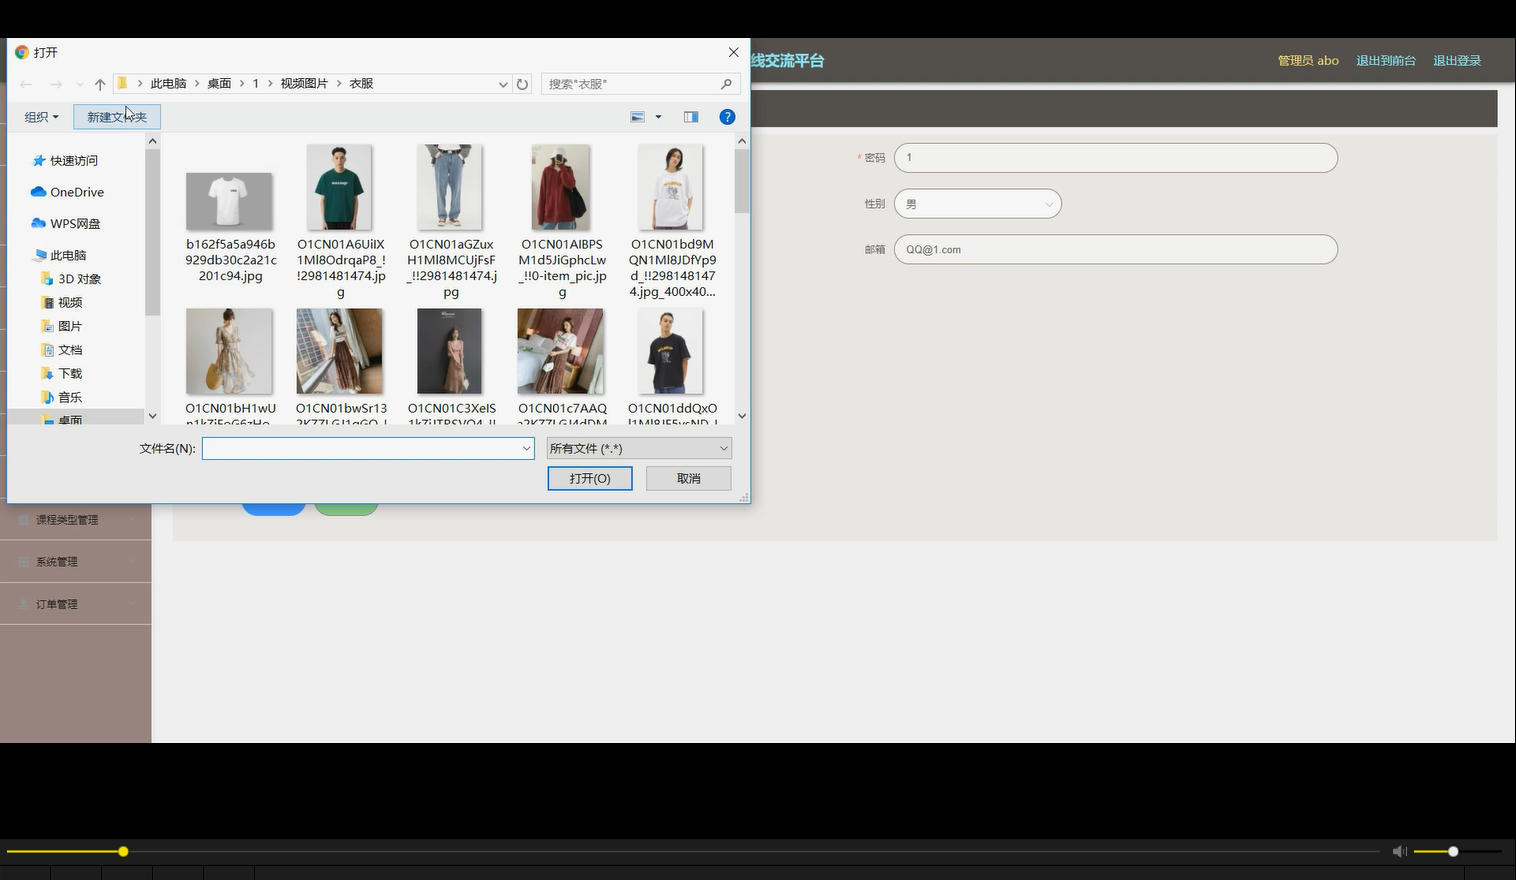
Task: Click 此电脑 in the breadcrumb path
Action: [x=168, y=84]
